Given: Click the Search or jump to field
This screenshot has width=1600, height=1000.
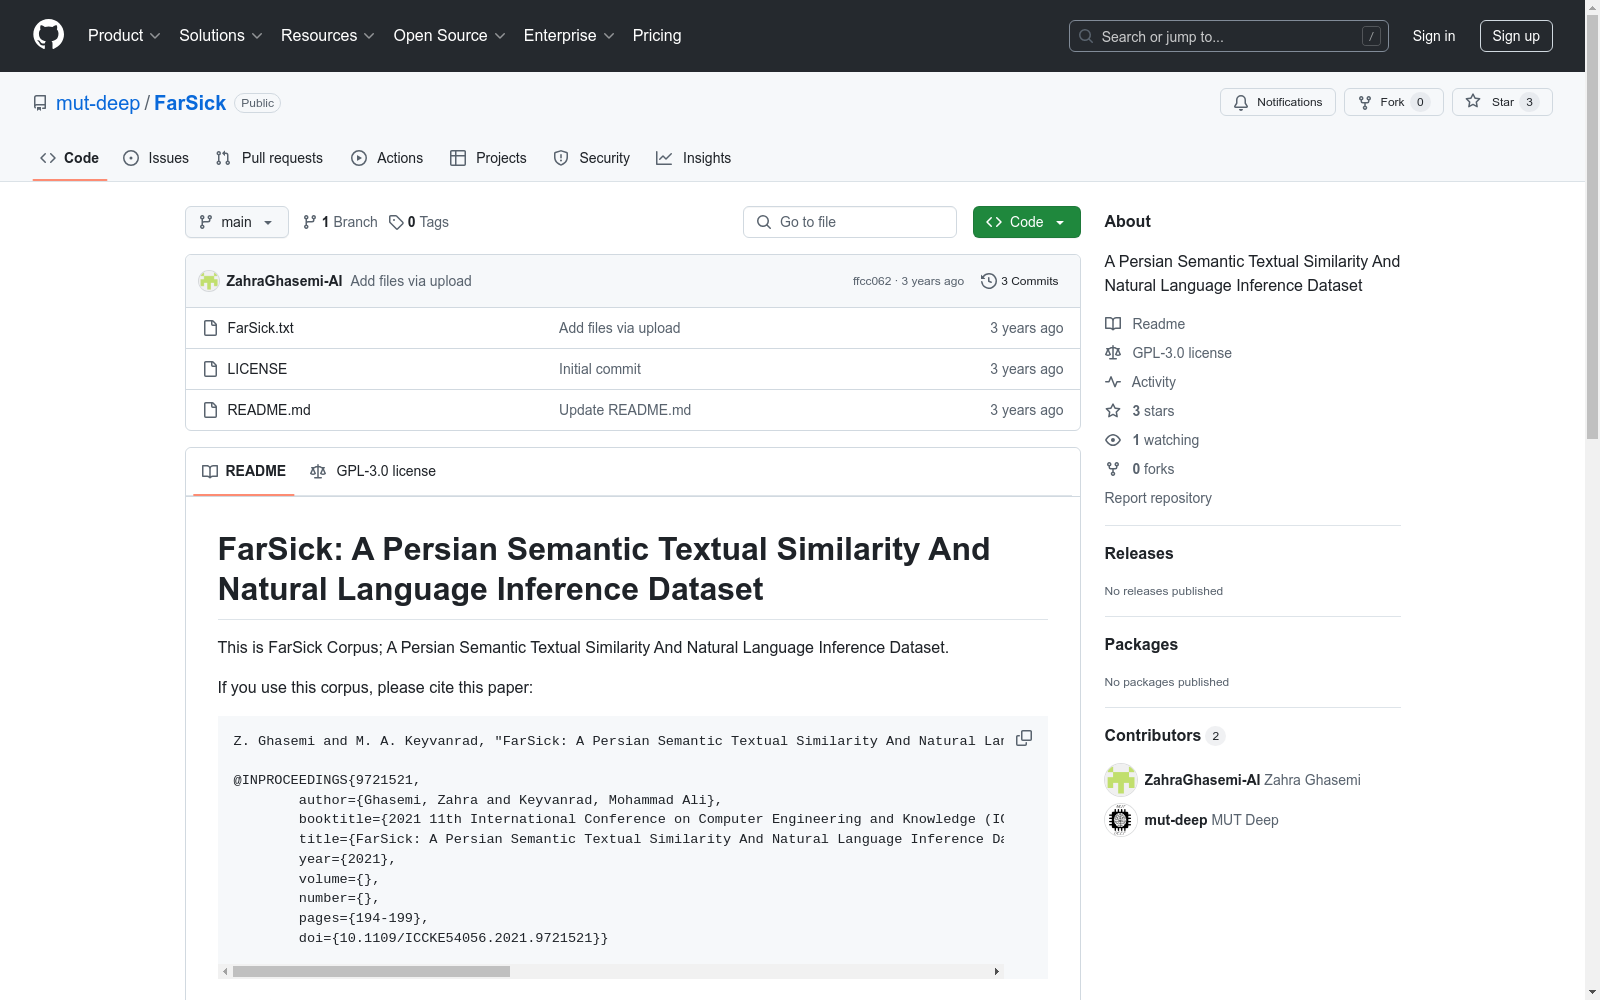Looking at the screenshot, I should tap(1229, 36).
